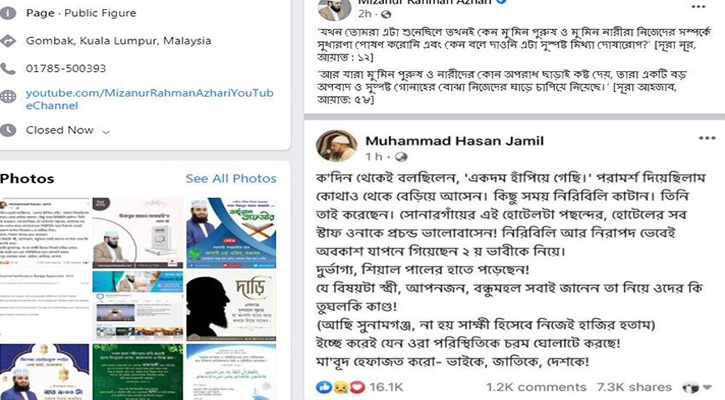The image size is (725, 400).
Task: View the 7.3K shares list
Action: [x=634, y=387]
